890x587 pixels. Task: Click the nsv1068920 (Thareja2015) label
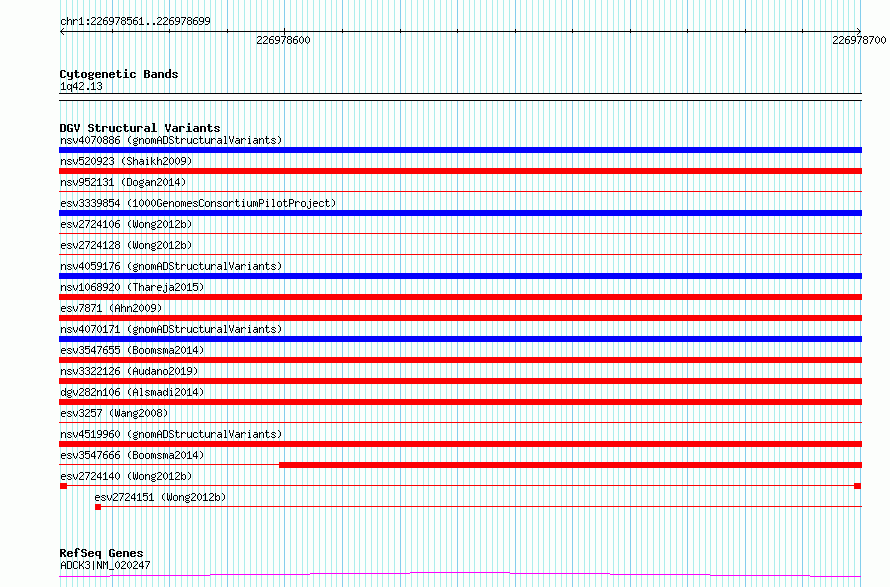click(132, 287)
